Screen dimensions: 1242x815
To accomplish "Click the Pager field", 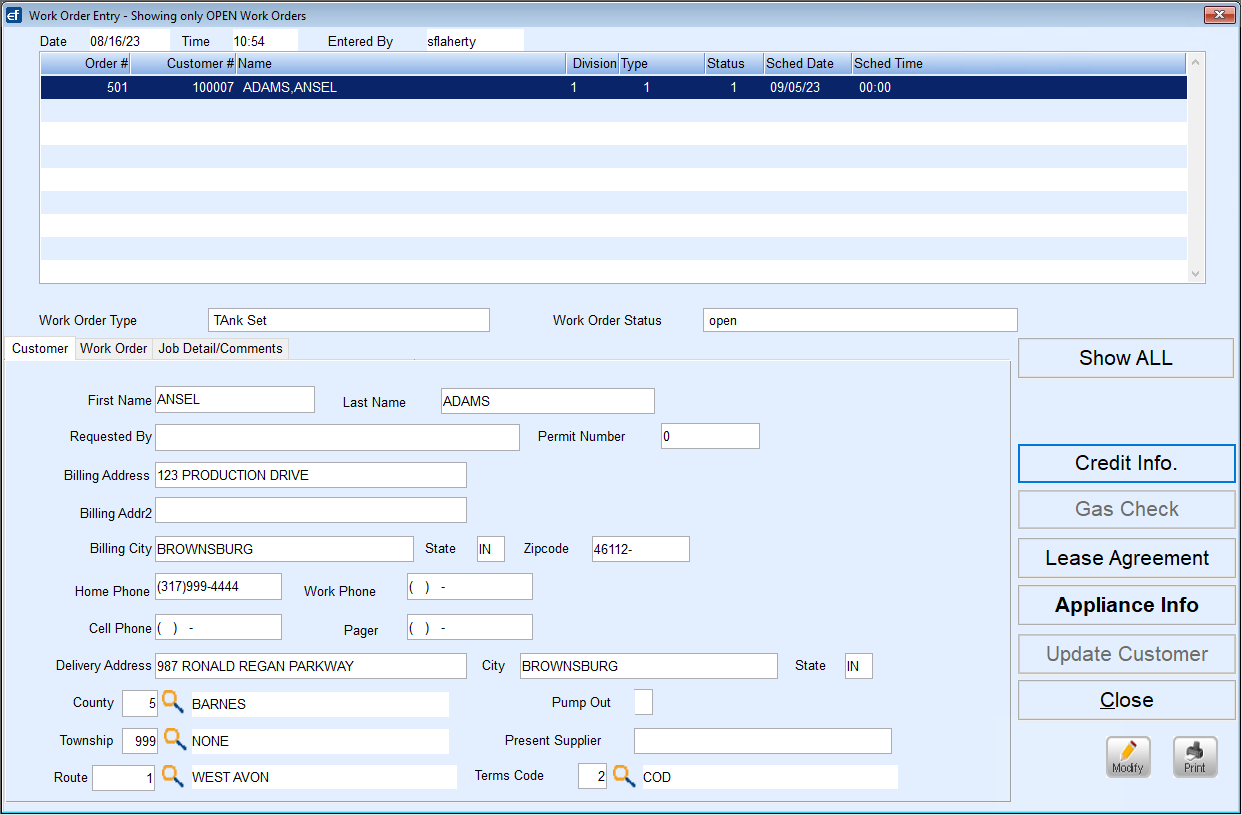I will click(470, 627).
